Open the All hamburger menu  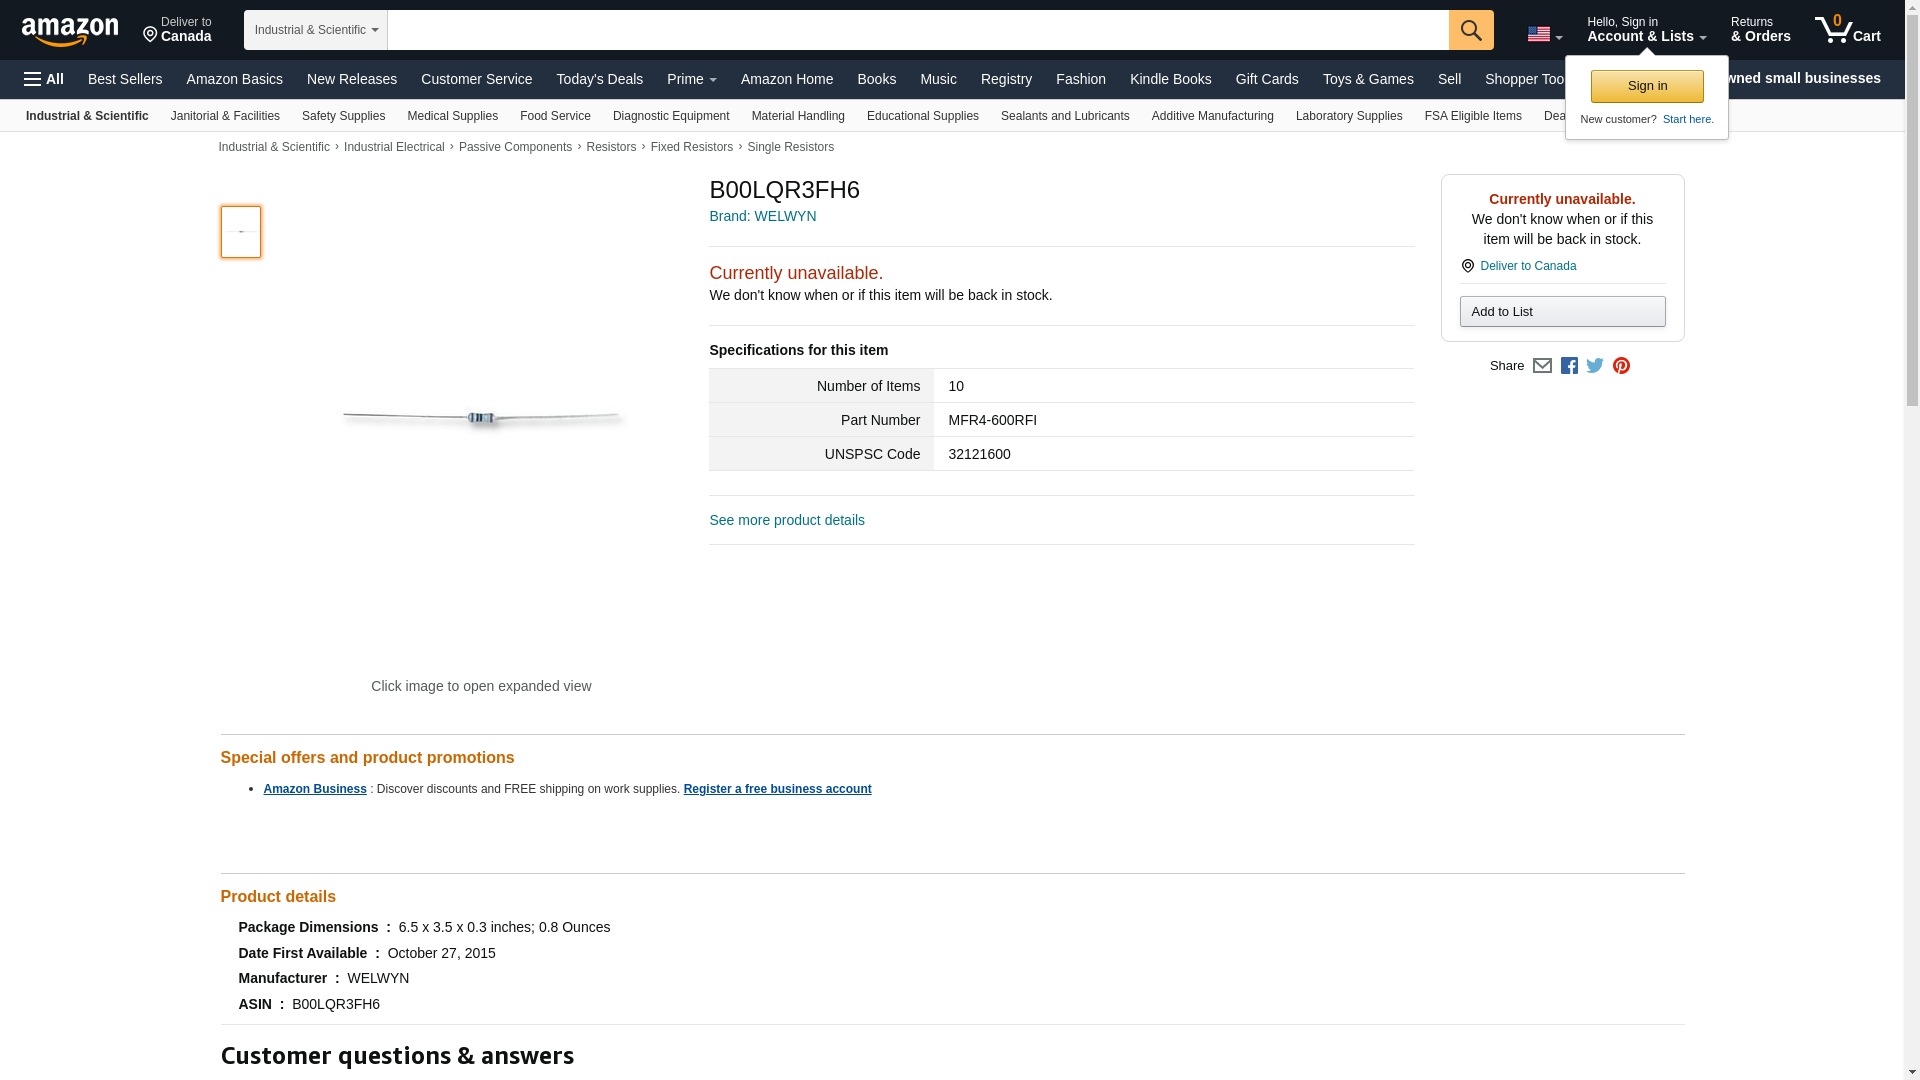pyautogui.click(x=44, y=79)
